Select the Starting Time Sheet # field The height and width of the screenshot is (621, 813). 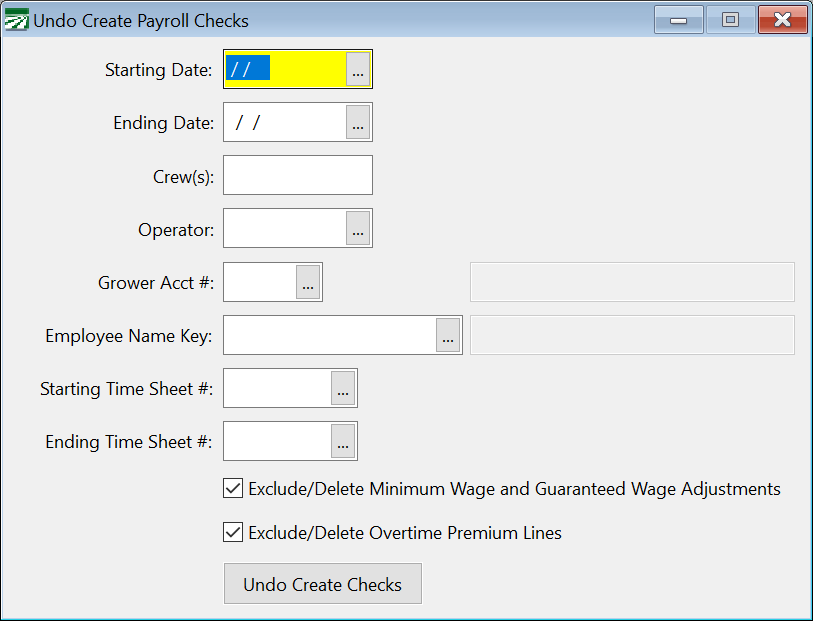click(x=275, y=388)
